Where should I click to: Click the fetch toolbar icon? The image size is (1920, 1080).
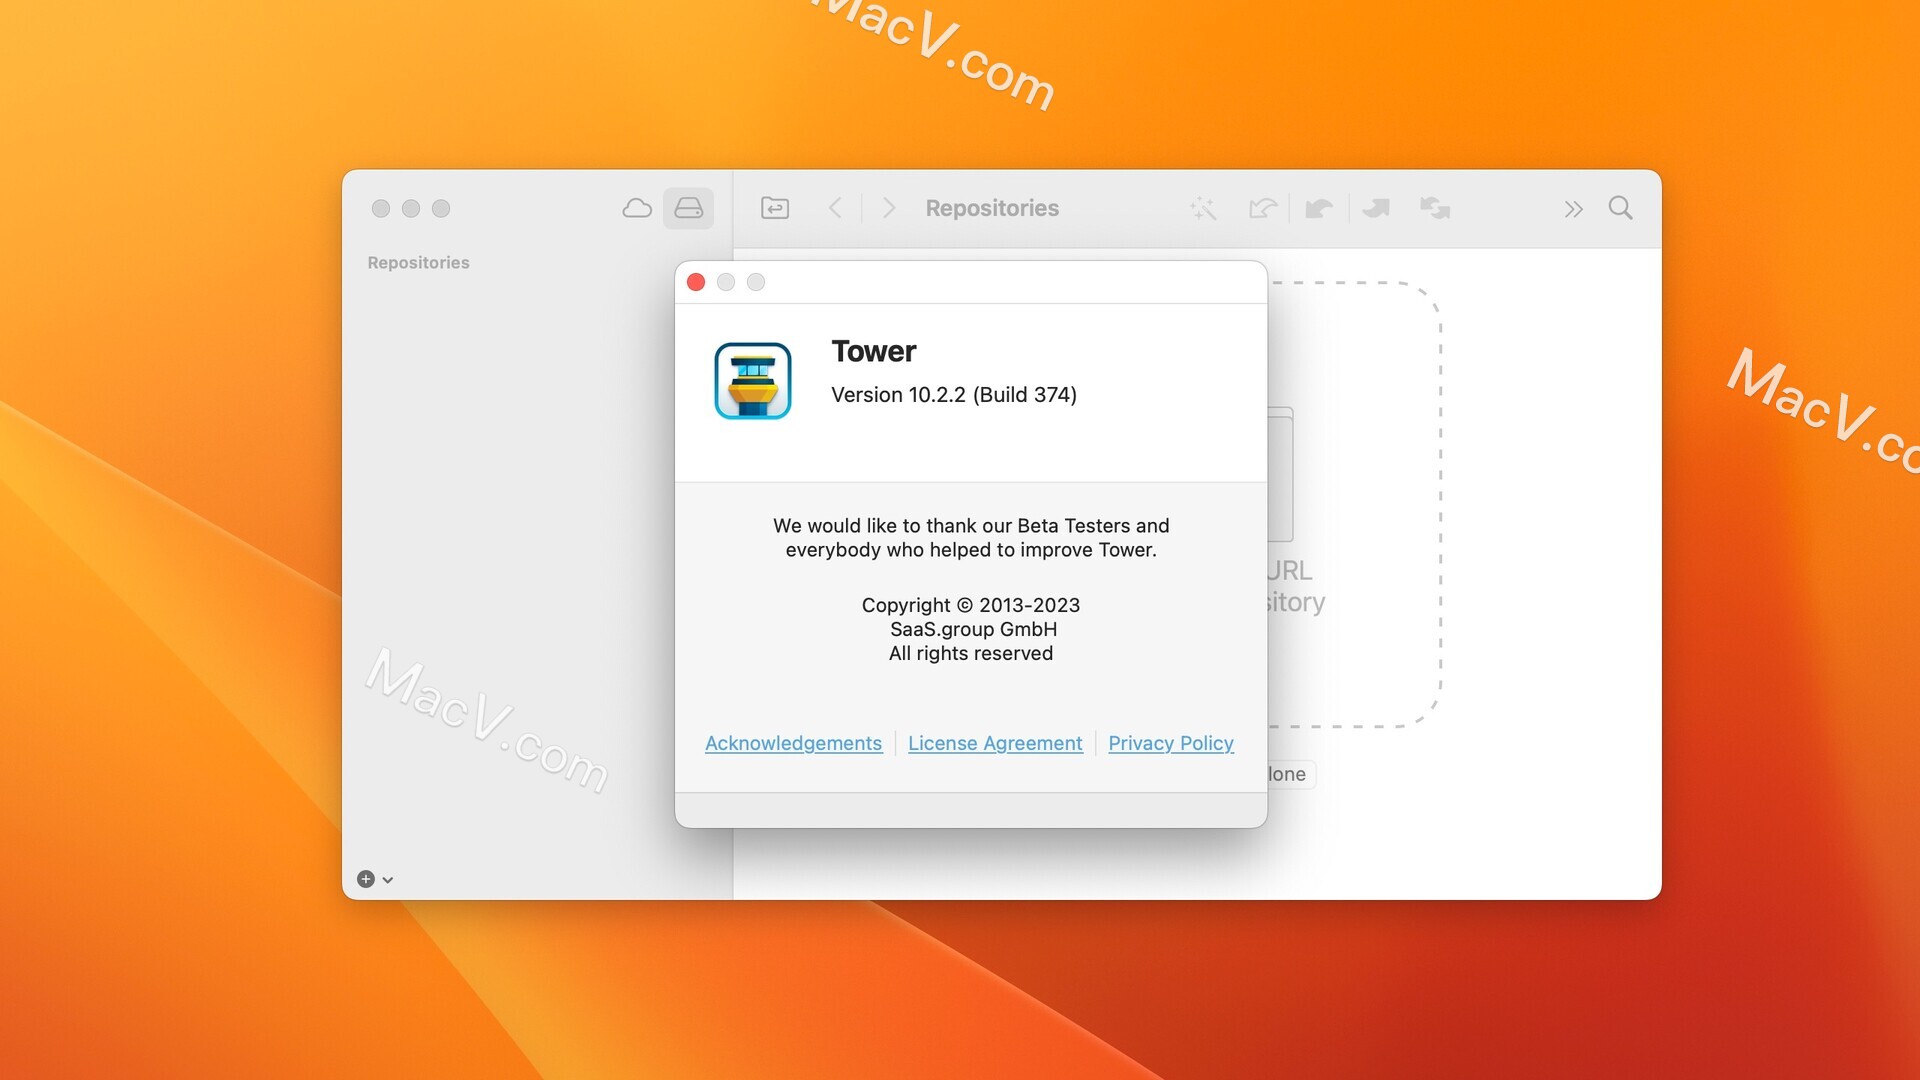point(1263,208)
